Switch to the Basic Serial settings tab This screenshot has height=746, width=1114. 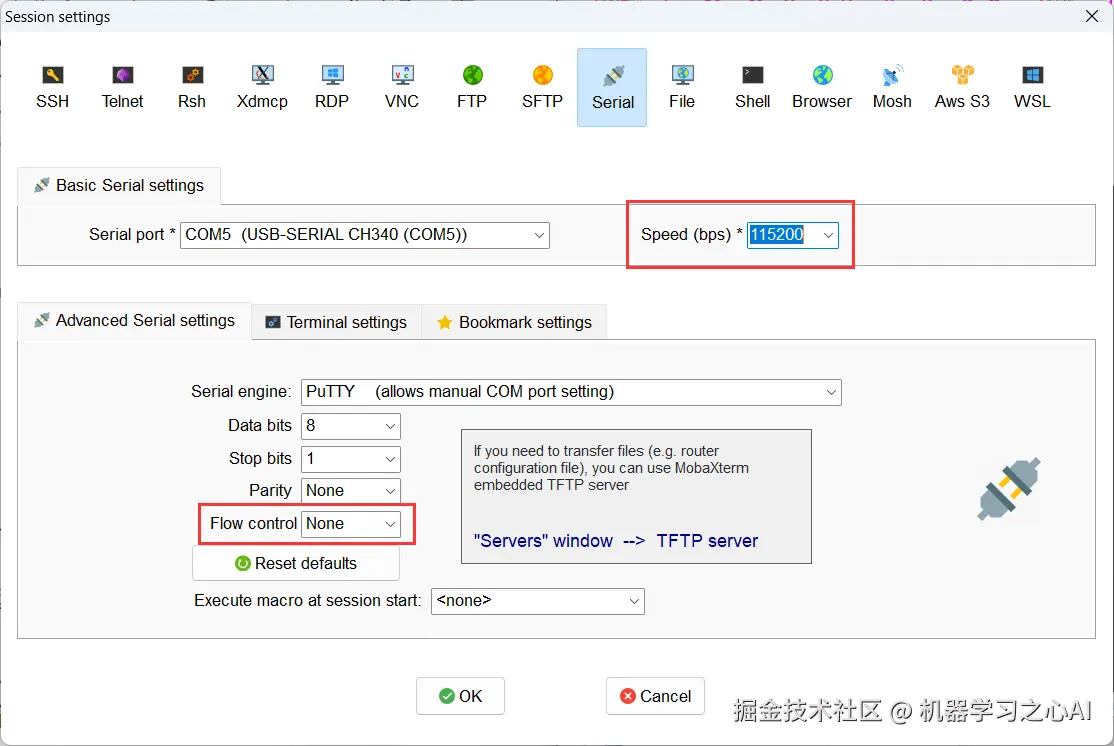[119, 185]
